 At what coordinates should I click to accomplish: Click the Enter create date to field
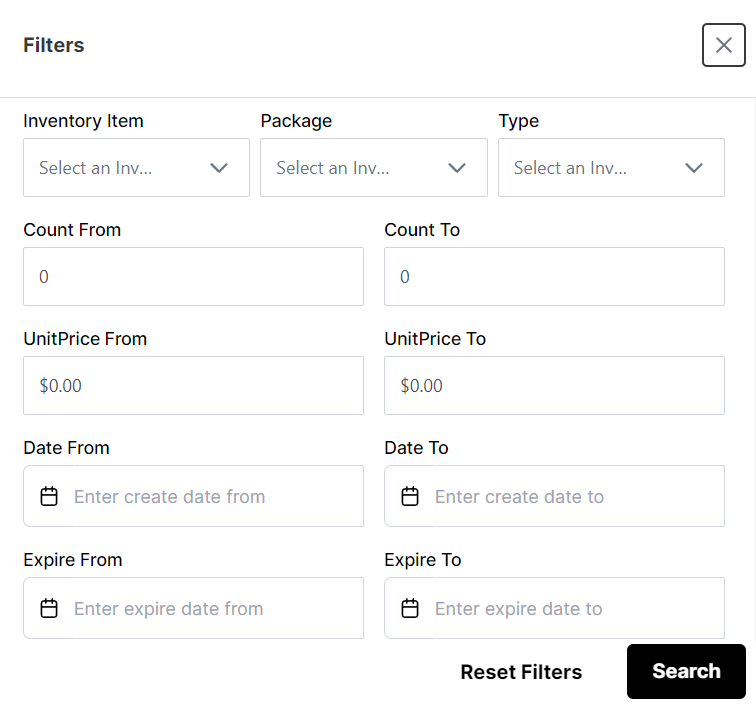coord(554,496)
